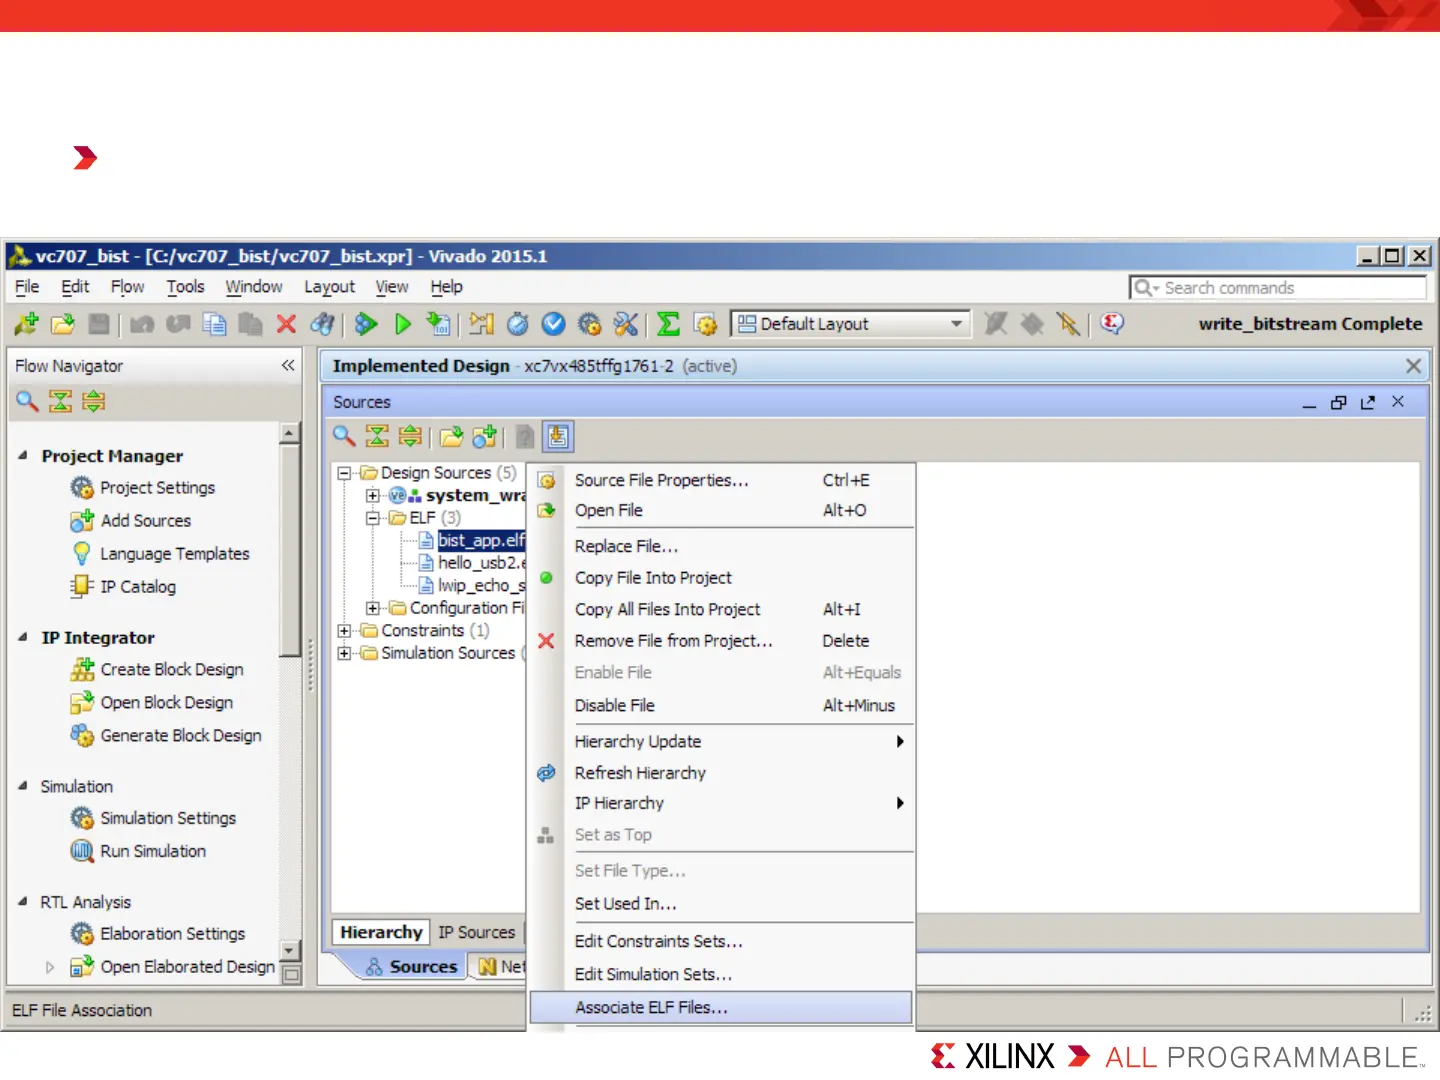Restore the Sources panel
Screen dimensions: 1440x1080
pos(1338,402)
